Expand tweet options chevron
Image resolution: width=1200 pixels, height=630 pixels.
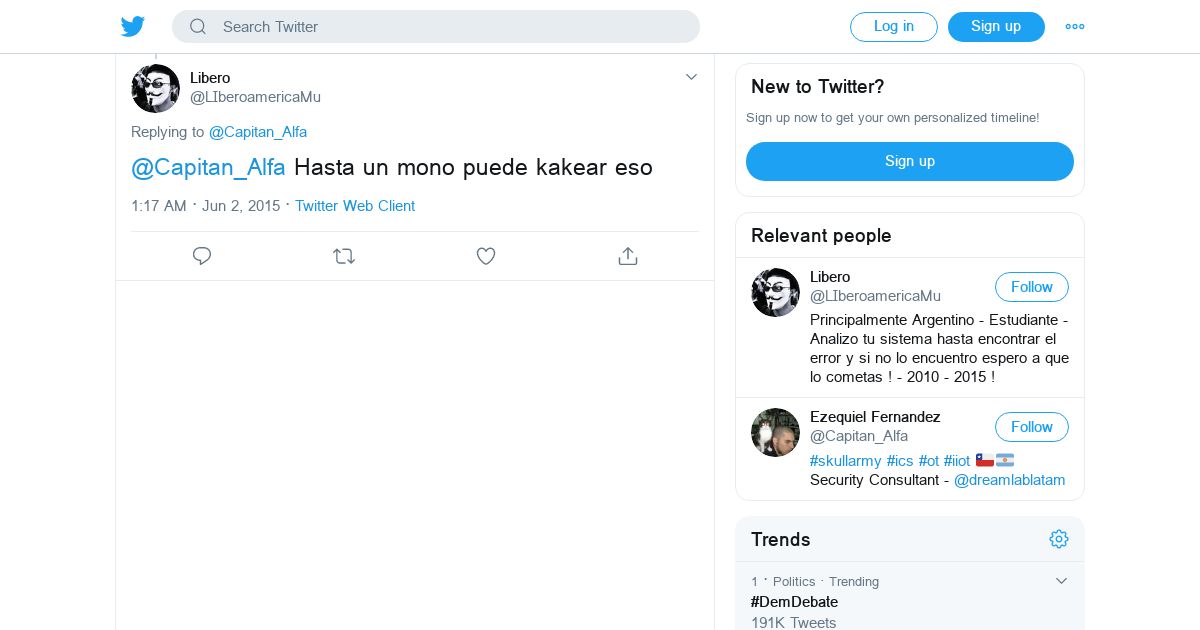(x=691, y=77)
